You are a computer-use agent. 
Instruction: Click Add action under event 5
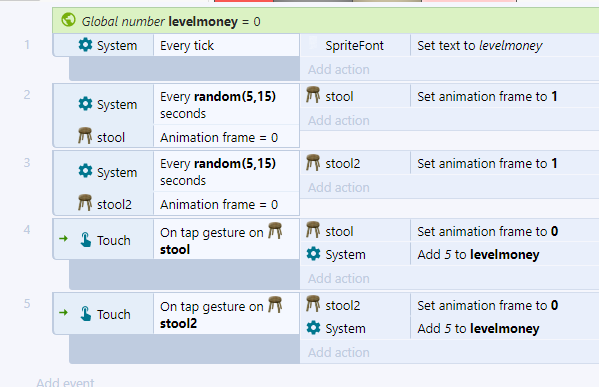click(x=339, y=352)
